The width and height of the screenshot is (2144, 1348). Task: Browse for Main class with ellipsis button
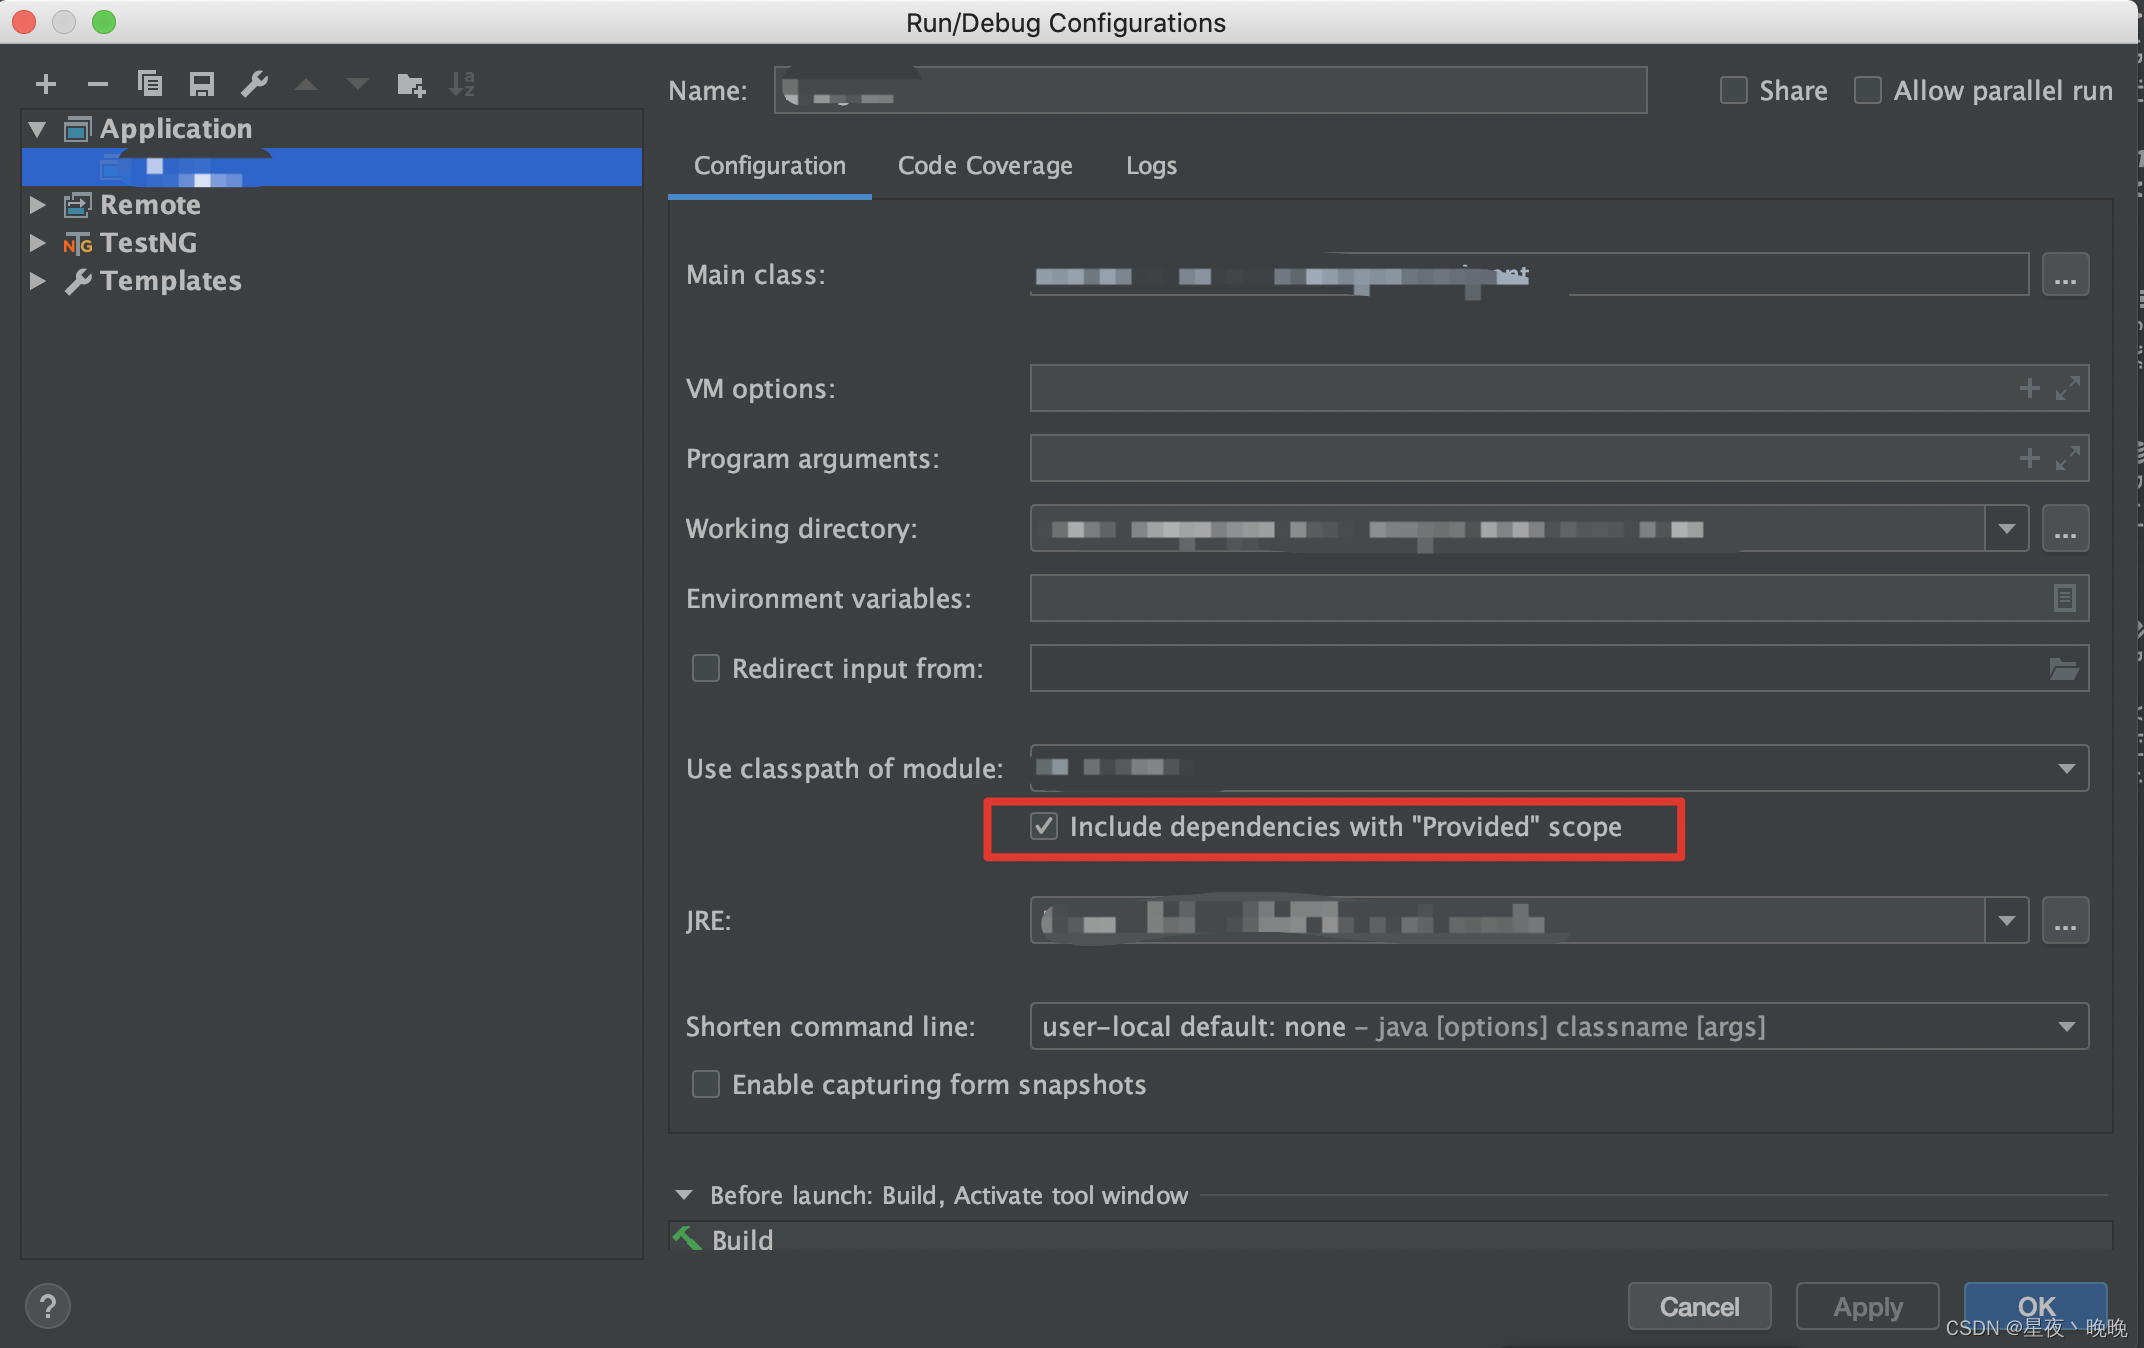click(x=2065, y=275)
